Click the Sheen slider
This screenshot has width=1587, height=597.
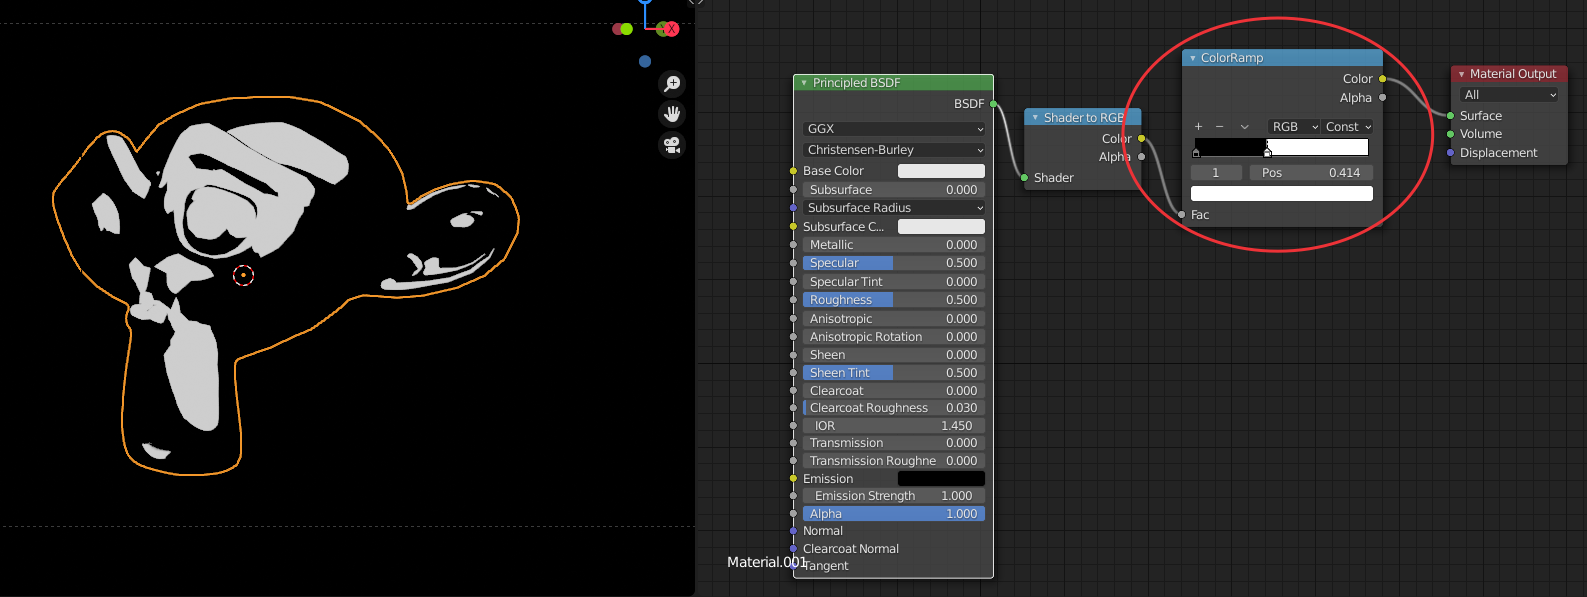[894, 355]
